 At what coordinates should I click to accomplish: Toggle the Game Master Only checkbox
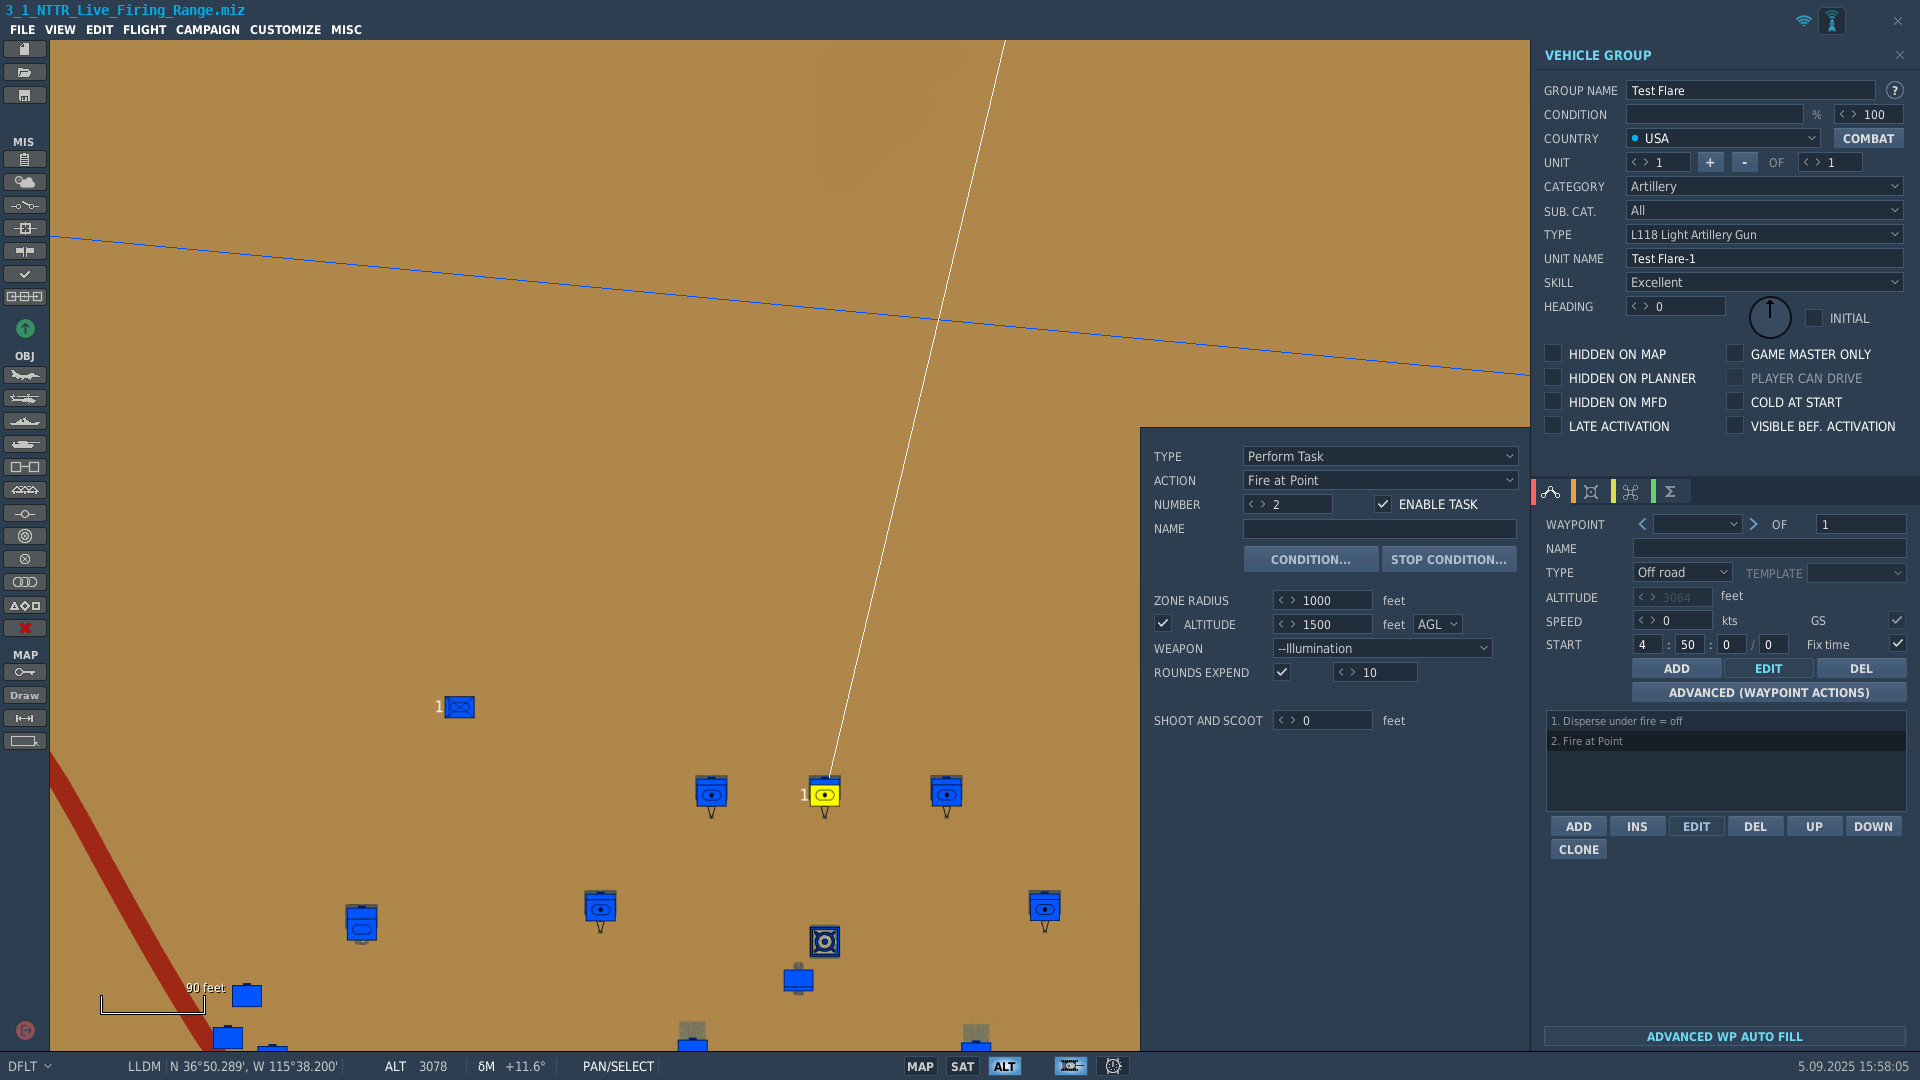coord(1735,353)
